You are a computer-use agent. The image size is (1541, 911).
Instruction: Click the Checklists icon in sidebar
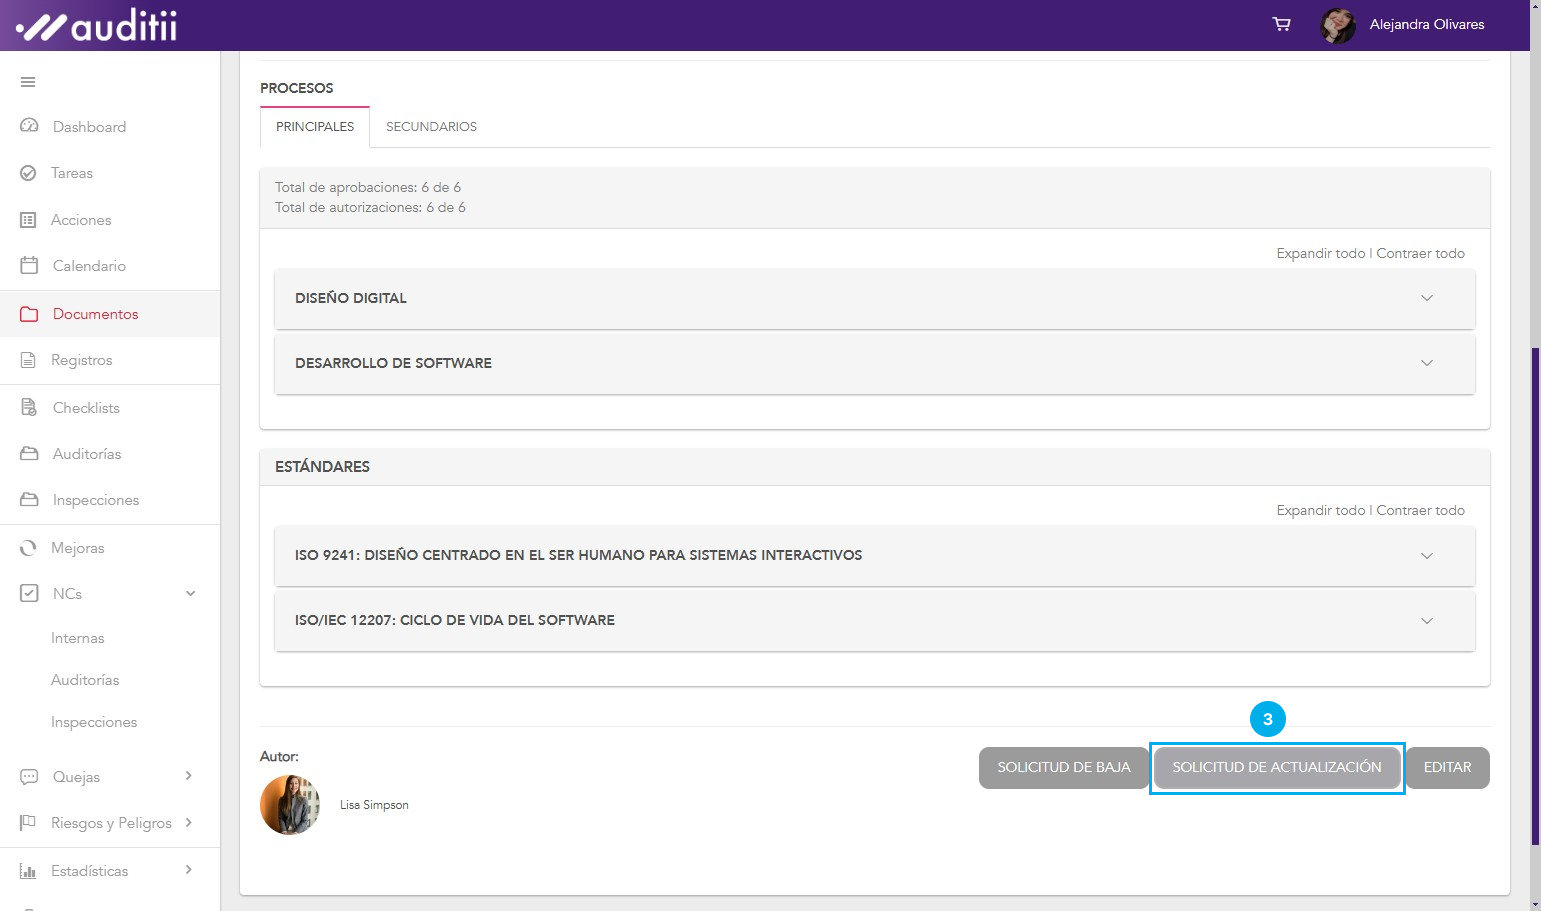pos(29,408)
